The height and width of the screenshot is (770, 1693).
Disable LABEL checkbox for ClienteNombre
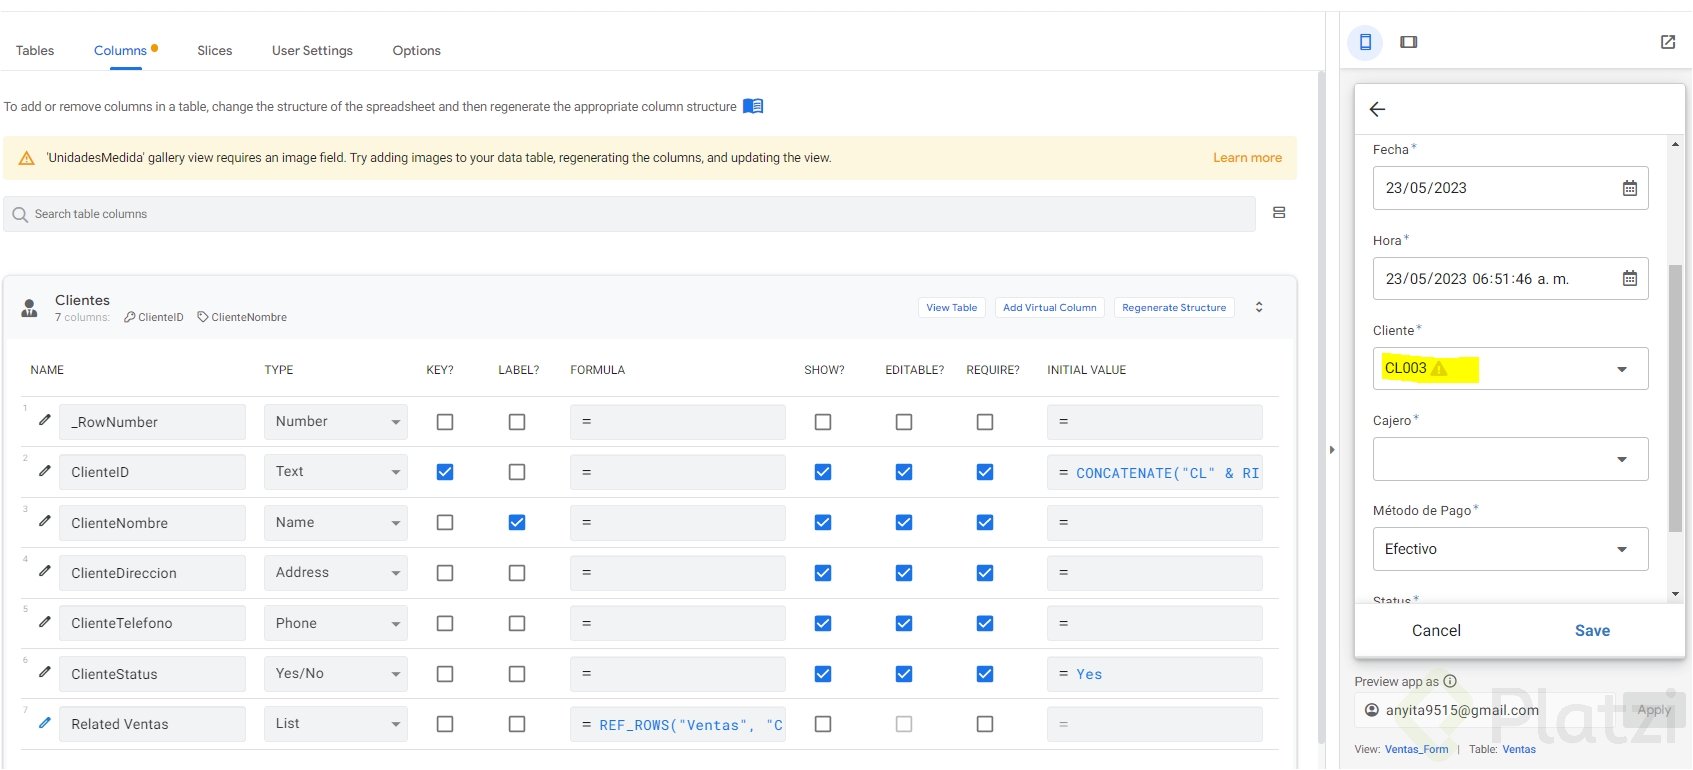point(517,522)
